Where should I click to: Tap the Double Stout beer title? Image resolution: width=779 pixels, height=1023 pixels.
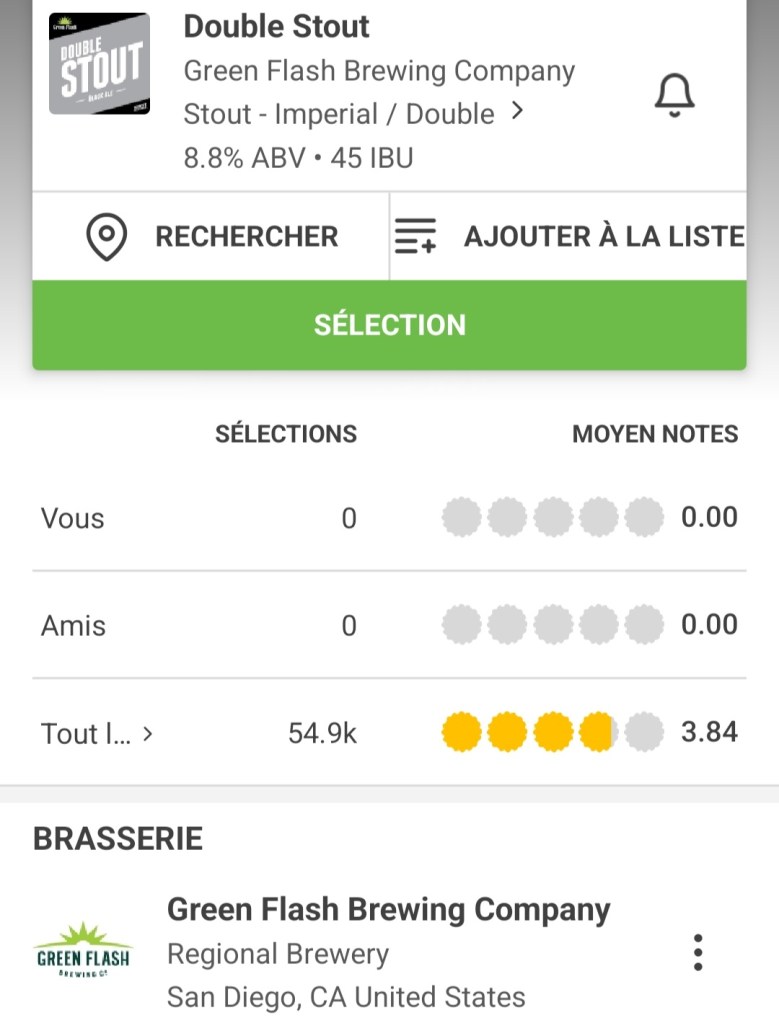[x=277, y=27]
